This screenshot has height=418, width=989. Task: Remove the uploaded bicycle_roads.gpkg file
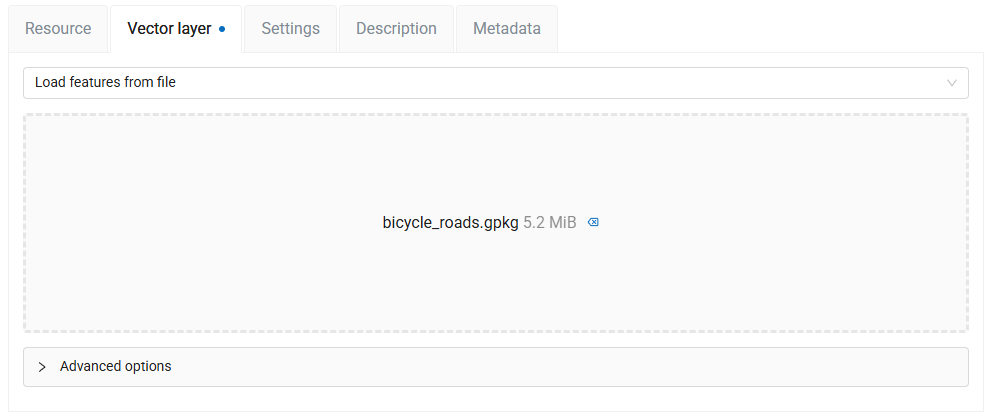593,222
